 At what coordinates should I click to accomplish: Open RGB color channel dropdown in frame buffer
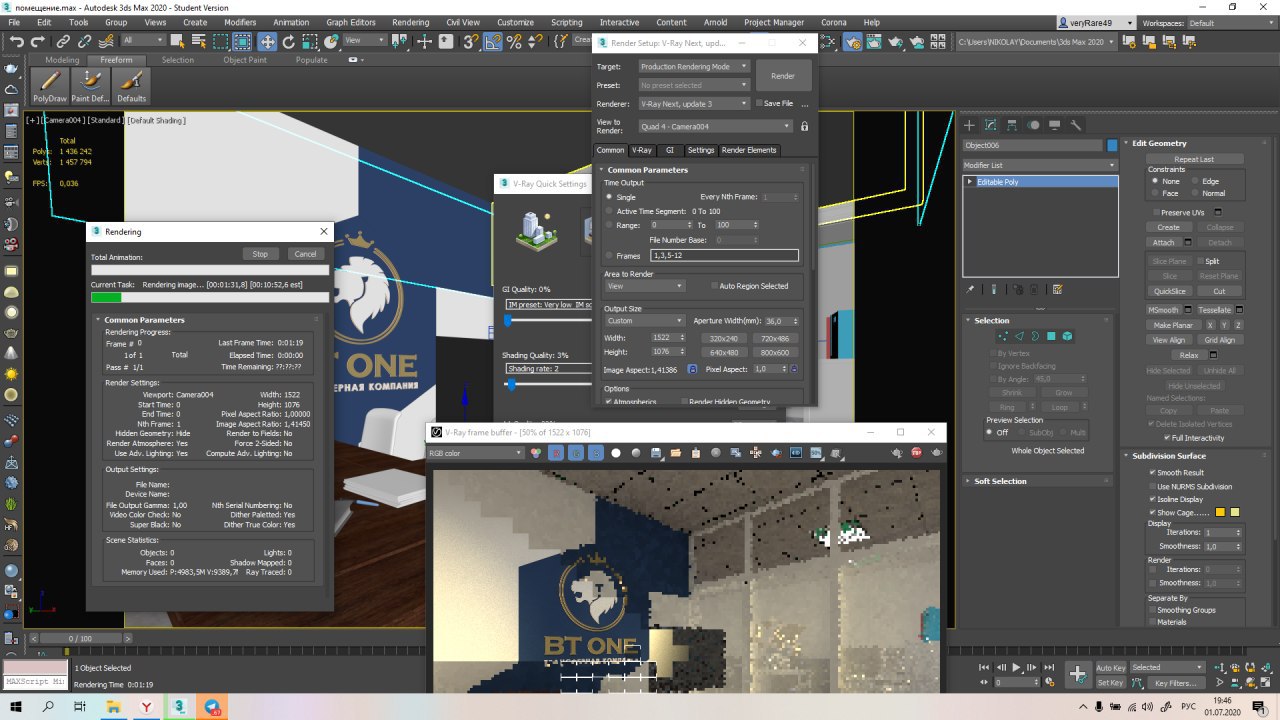pyautogui.click(x=476, y=453)
